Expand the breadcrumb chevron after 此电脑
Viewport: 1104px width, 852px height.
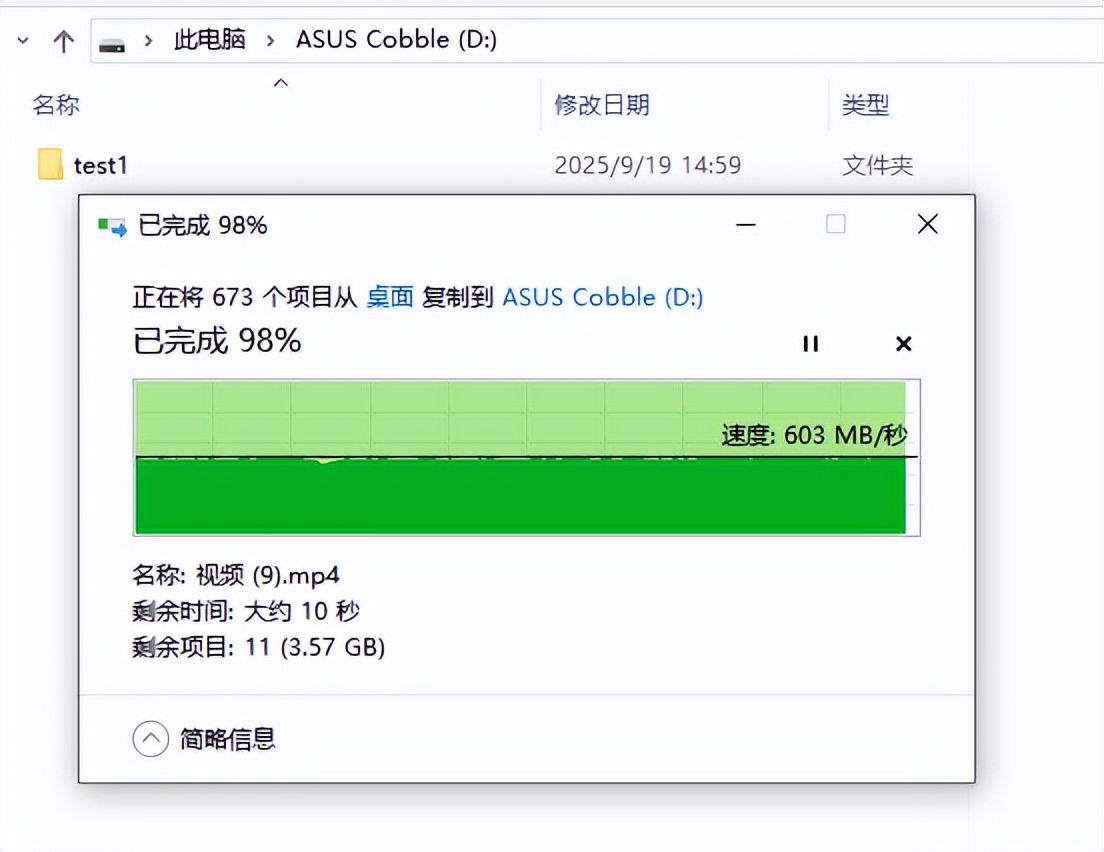click(269, 40)
